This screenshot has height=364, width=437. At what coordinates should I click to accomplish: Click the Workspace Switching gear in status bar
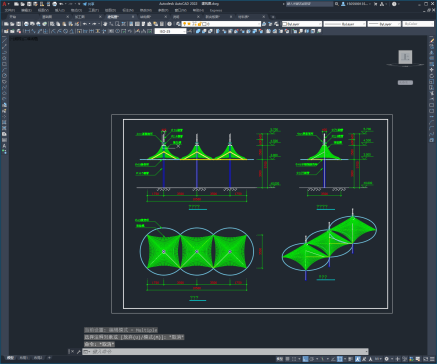point(387,359)
